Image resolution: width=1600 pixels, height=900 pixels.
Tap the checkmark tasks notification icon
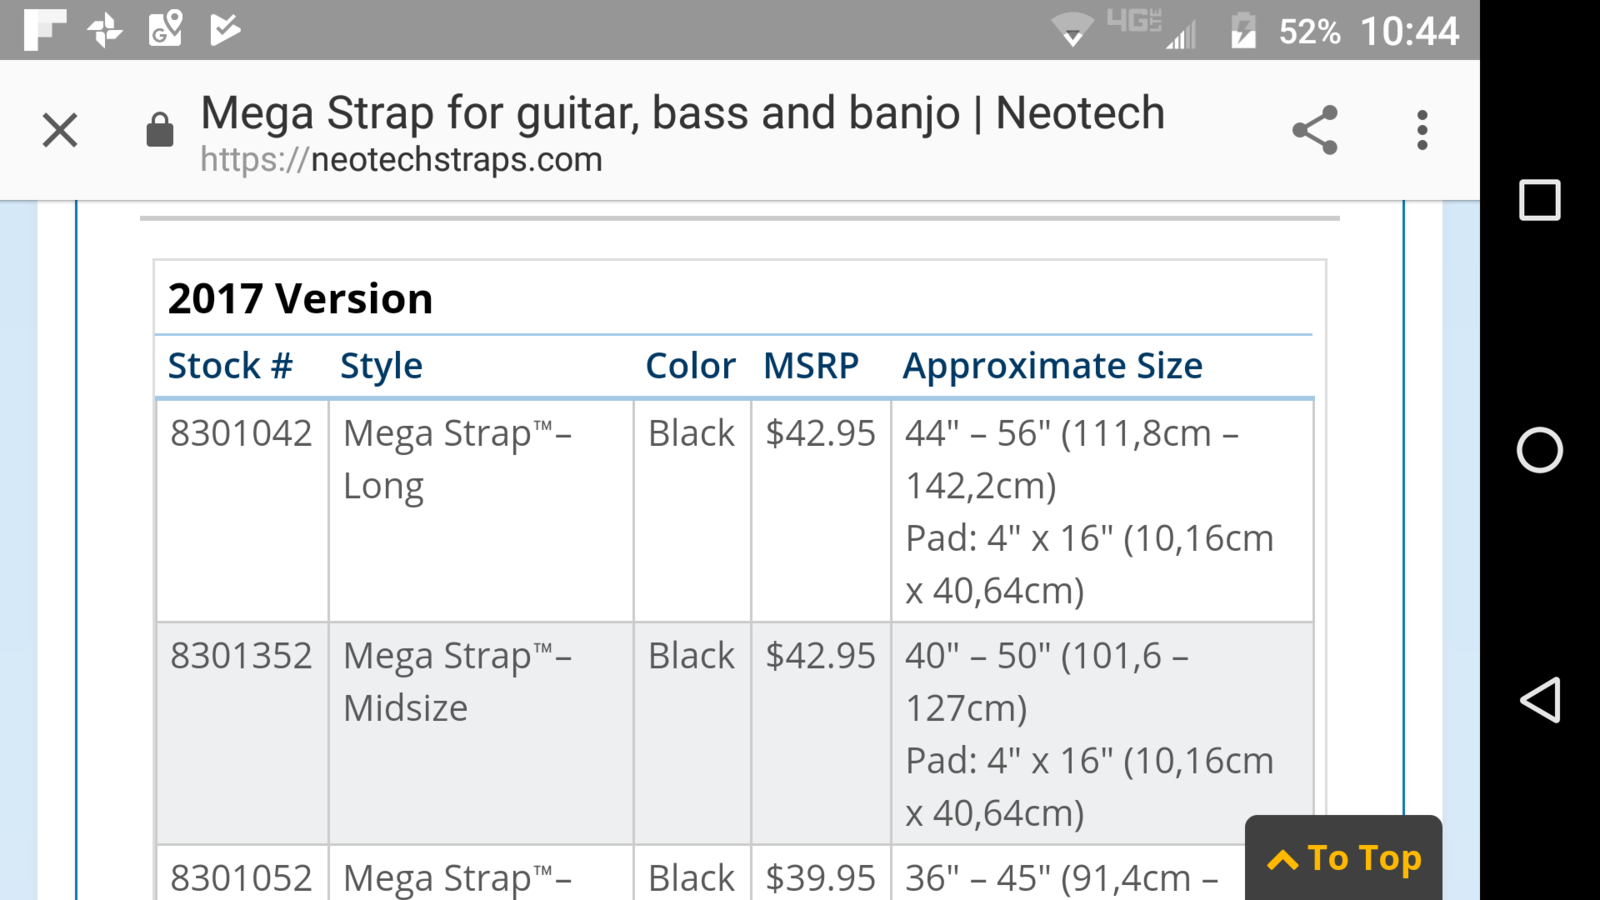click(225, 29)
